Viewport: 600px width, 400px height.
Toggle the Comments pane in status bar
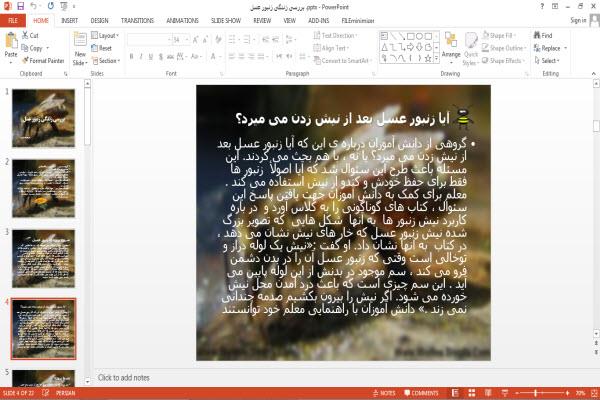tap(421, 393)
